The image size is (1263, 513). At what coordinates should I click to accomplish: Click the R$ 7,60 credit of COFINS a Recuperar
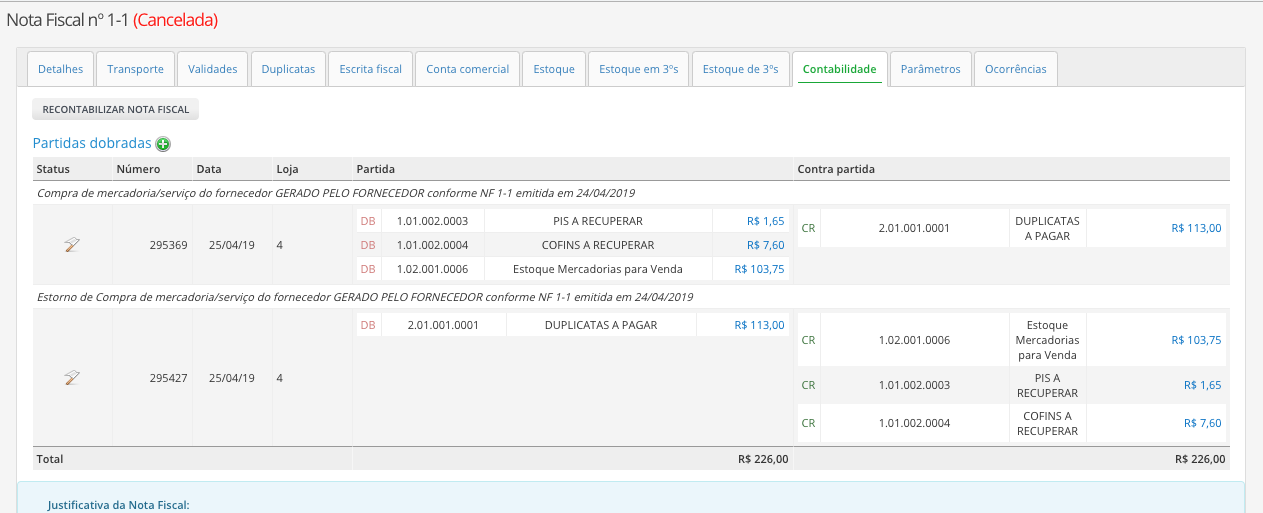tap(1203, 423)
